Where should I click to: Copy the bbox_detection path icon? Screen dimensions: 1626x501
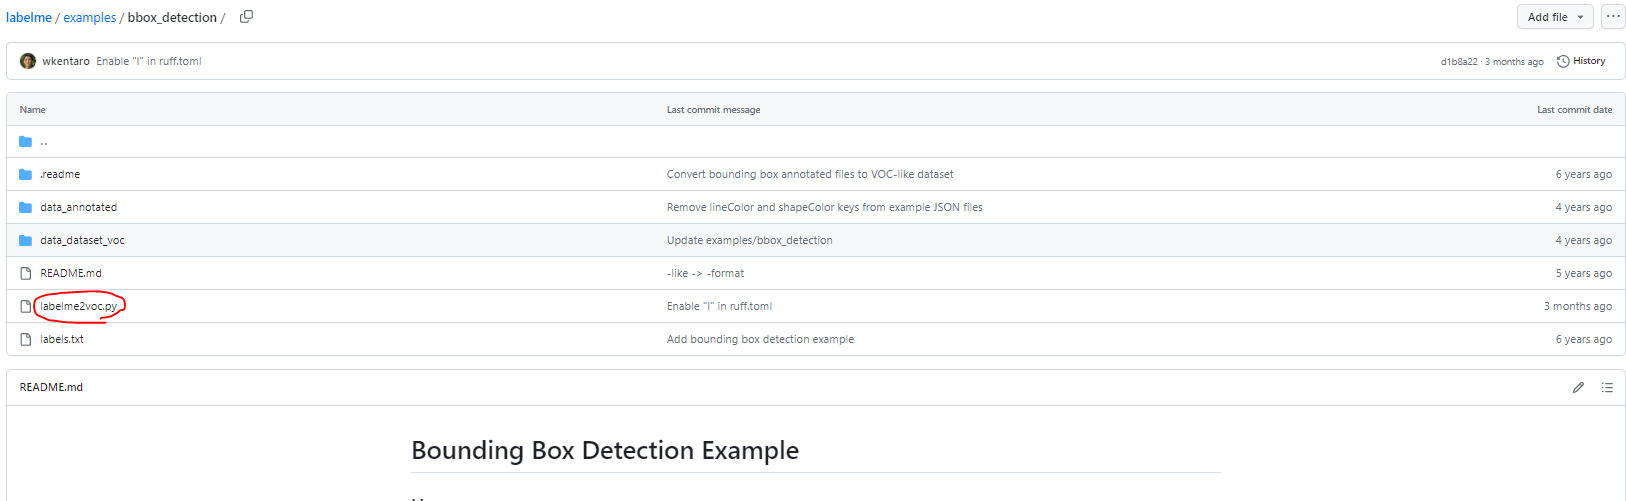point(246,17)
